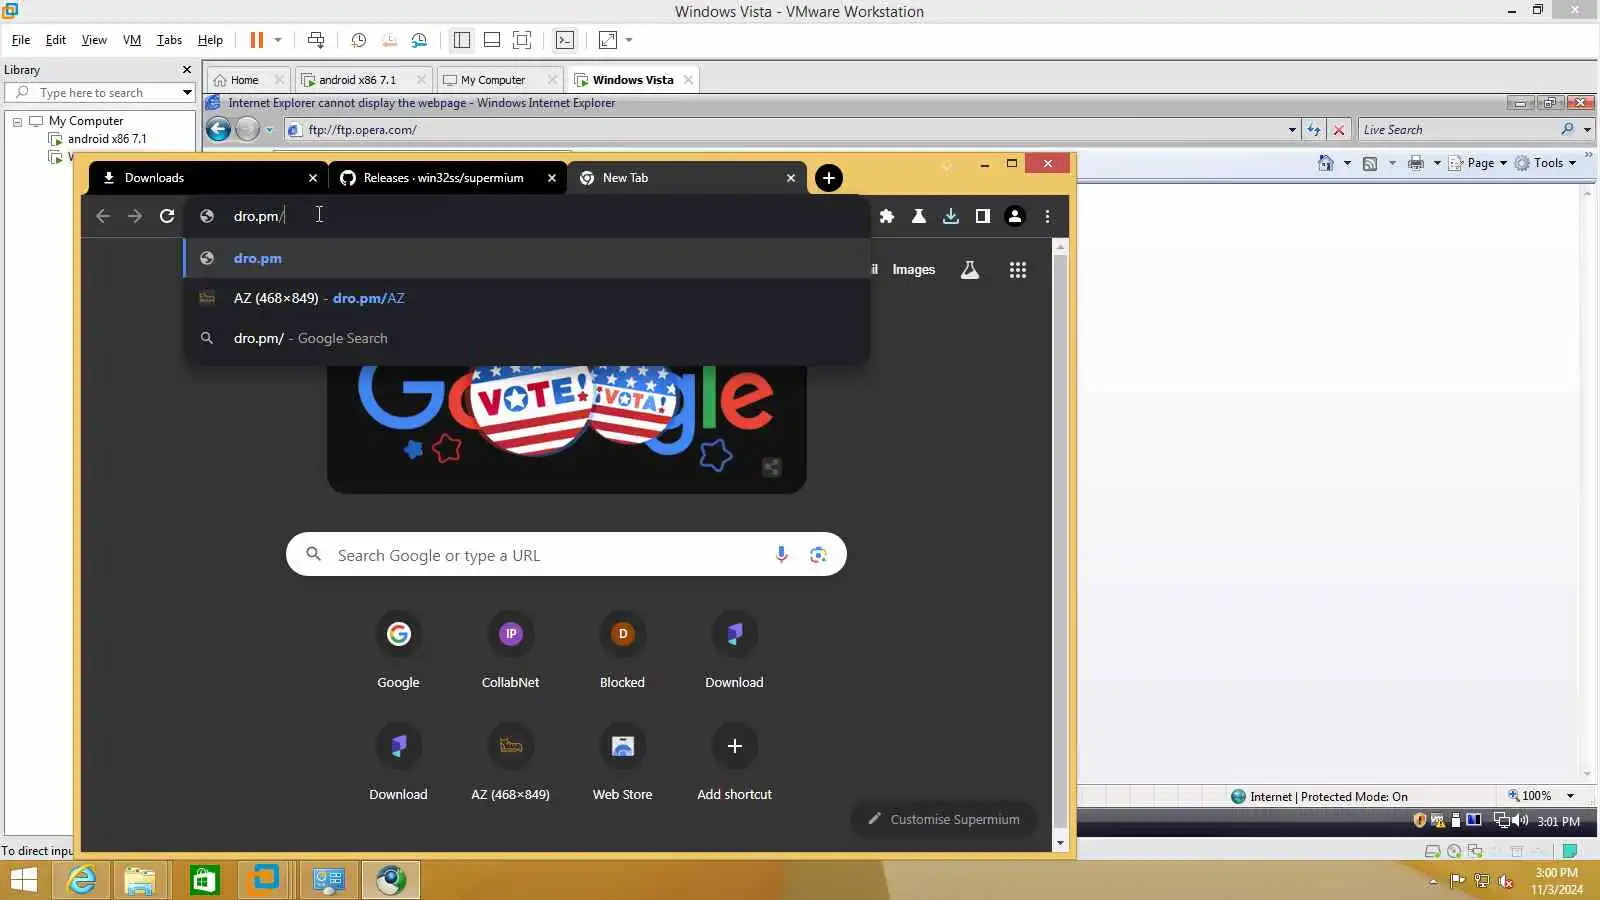Screen dimensions: 1600x900
Task: Open the VMware View menu
Action: (94, 40)
